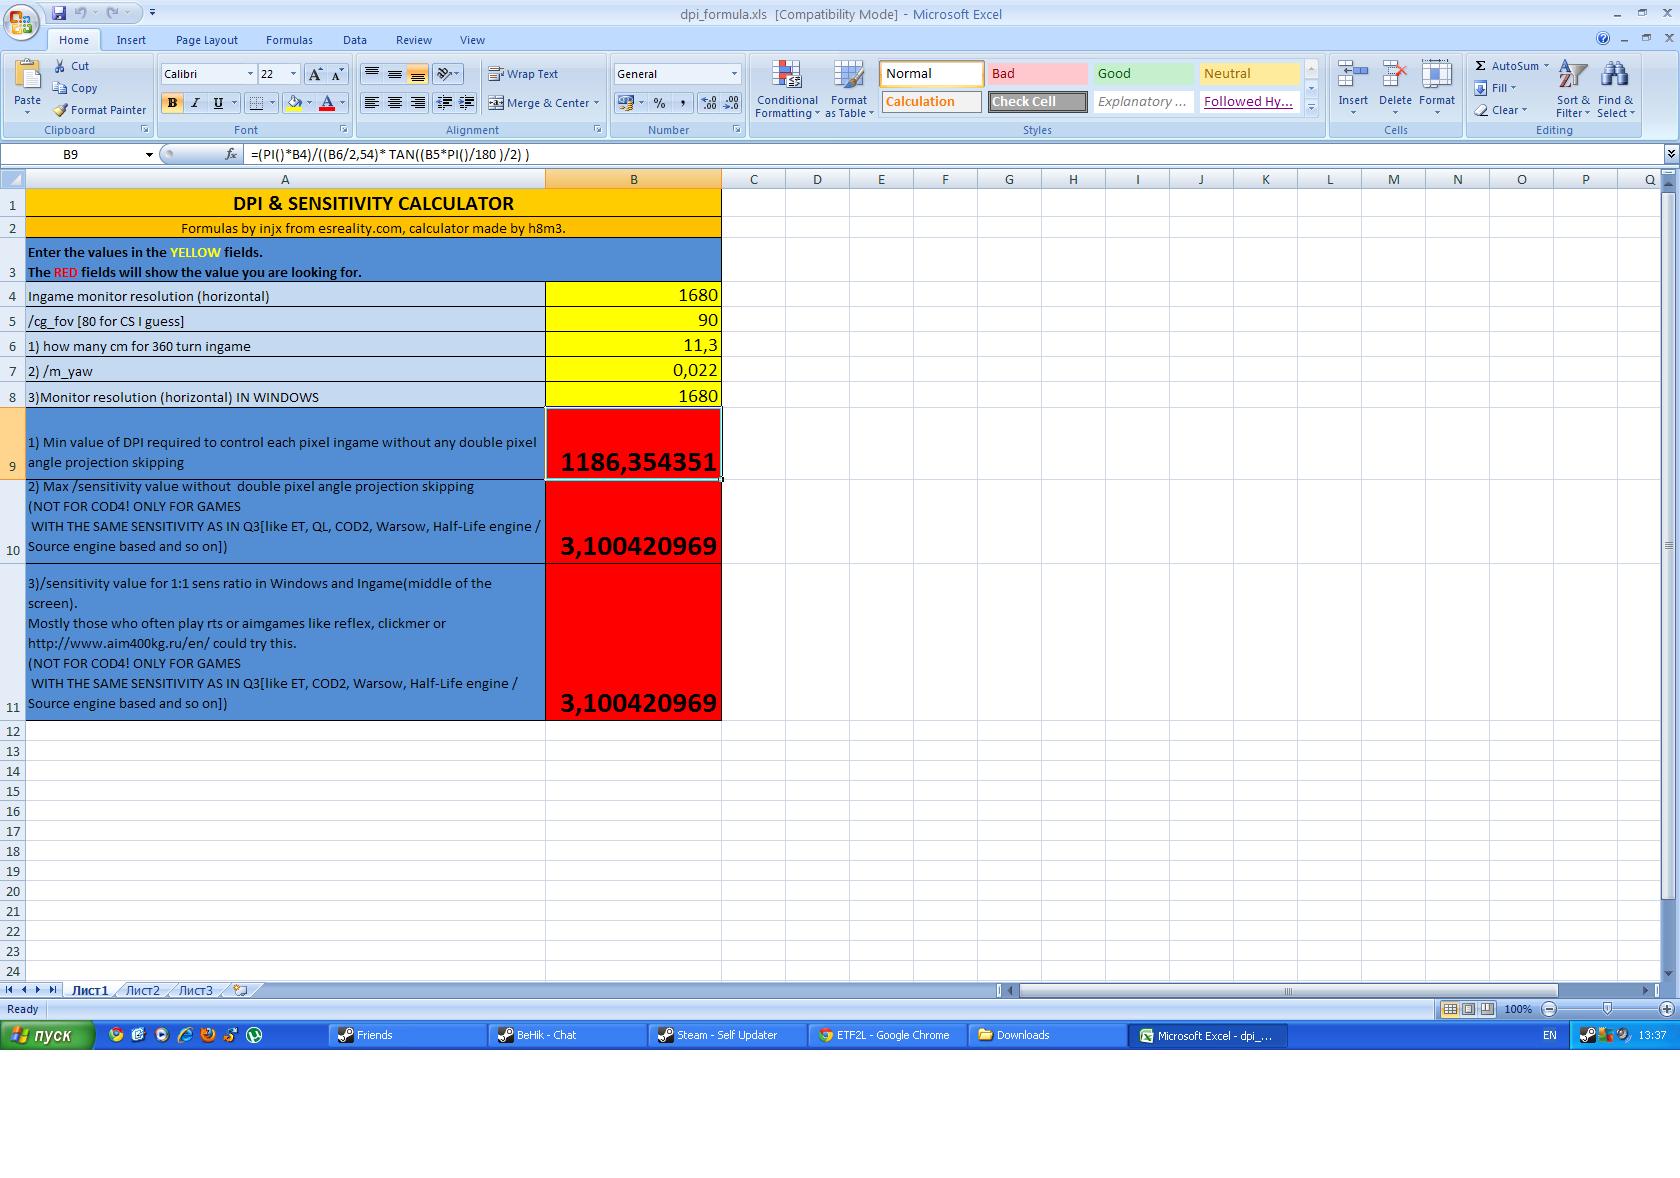The image size is (1680, 1178).
Task: Click Merge & Center button
Action: click(539, 103)
